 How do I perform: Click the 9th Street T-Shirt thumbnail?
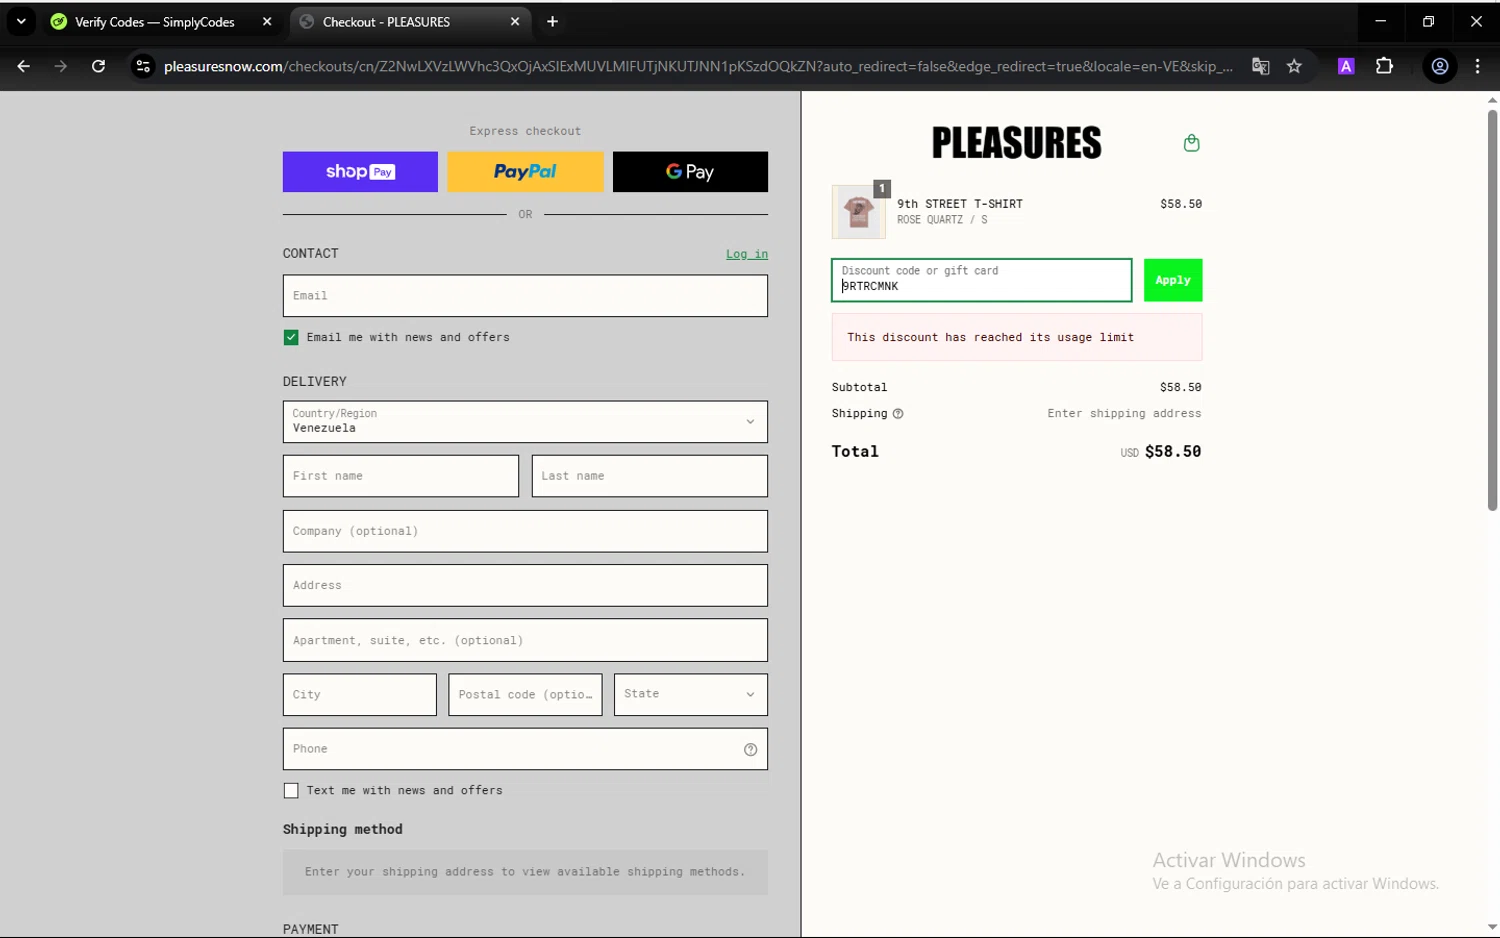(x=858, y=211)
